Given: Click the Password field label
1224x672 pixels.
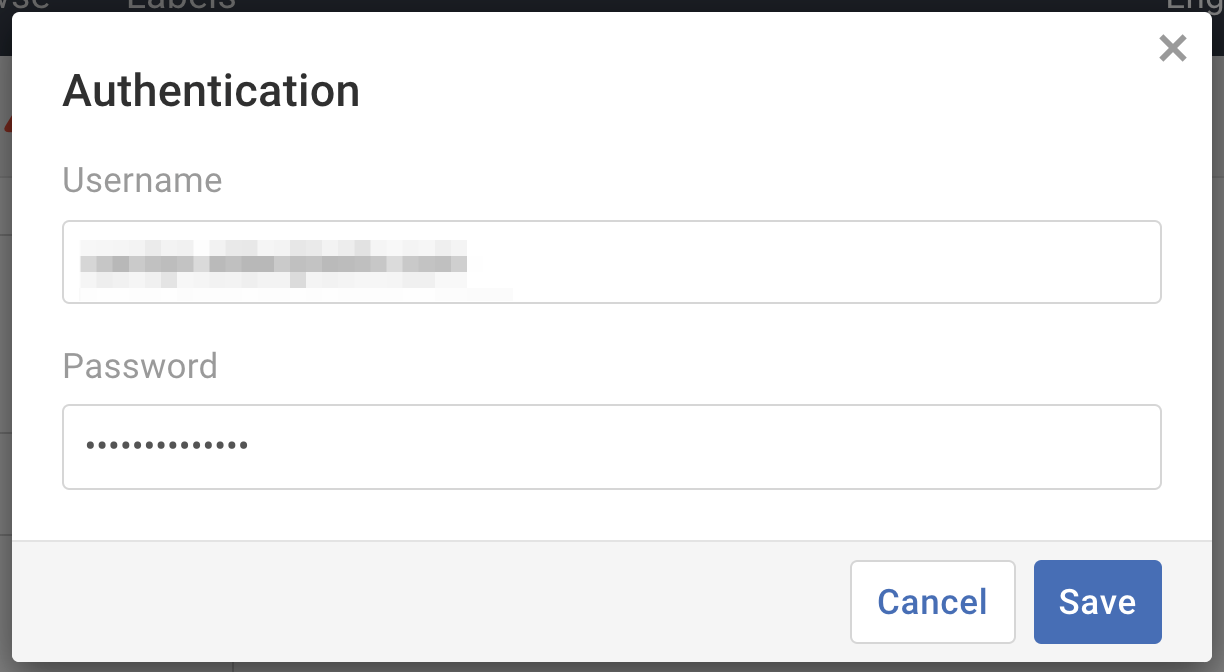Looking at the screenshot, I should tap(139, 367).
